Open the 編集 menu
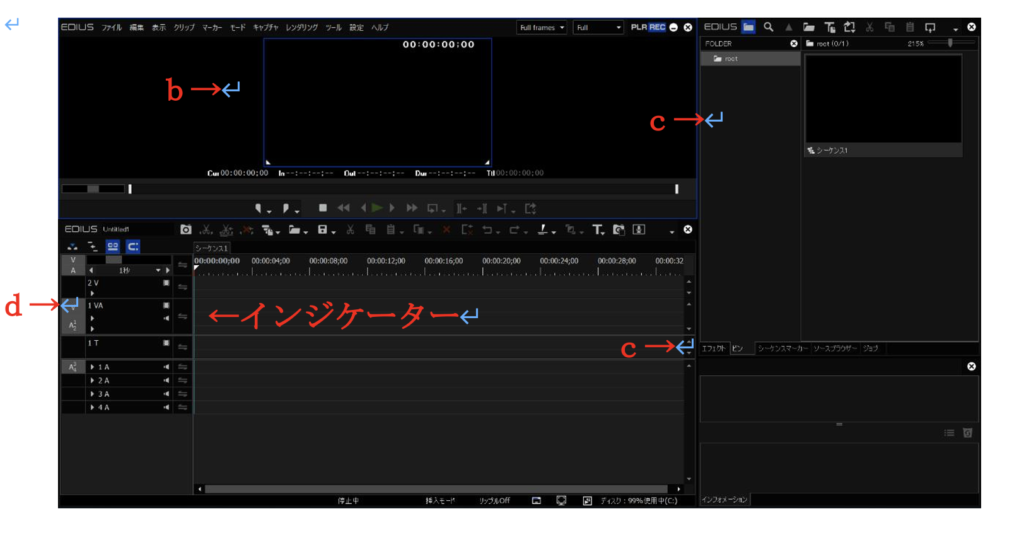Viewport: 1024px width, 538px height. [136, 27]
